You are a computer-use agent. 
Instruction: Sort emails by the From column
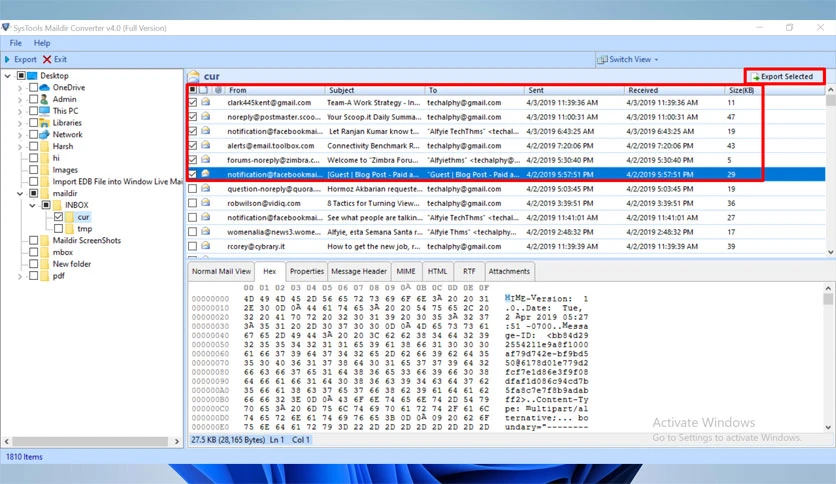(275, 90)
